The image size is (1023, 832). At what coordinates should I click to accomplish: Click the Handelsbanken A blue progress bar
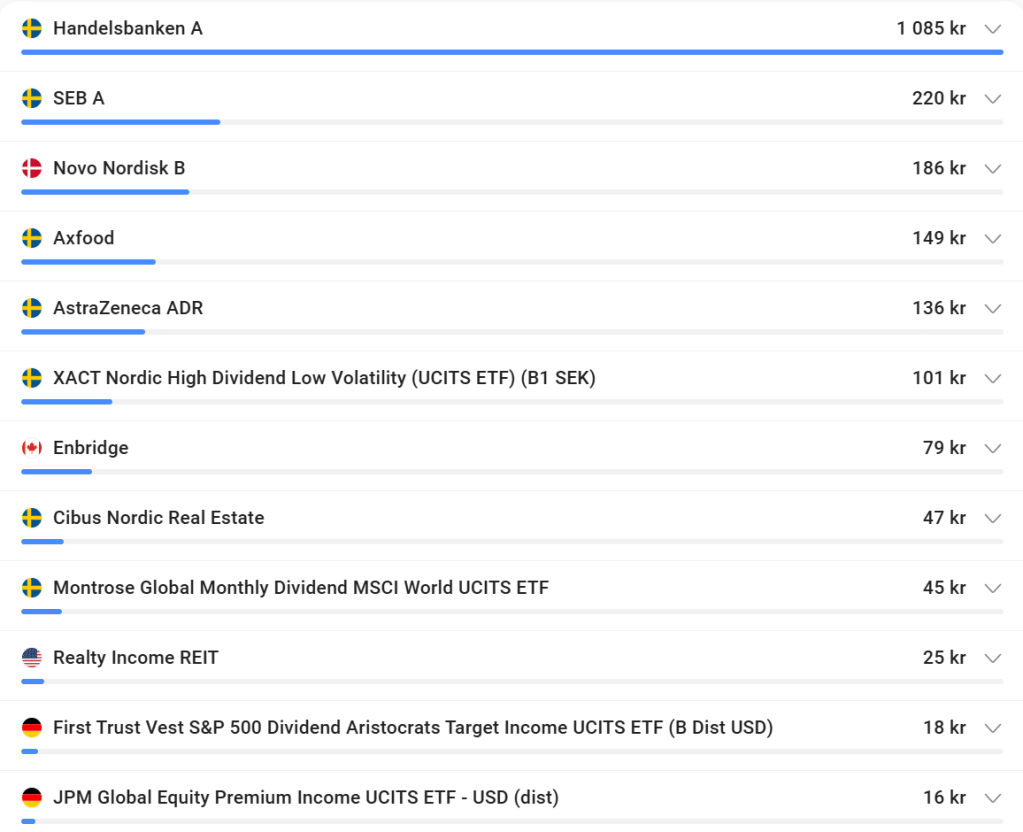(511, 52)
